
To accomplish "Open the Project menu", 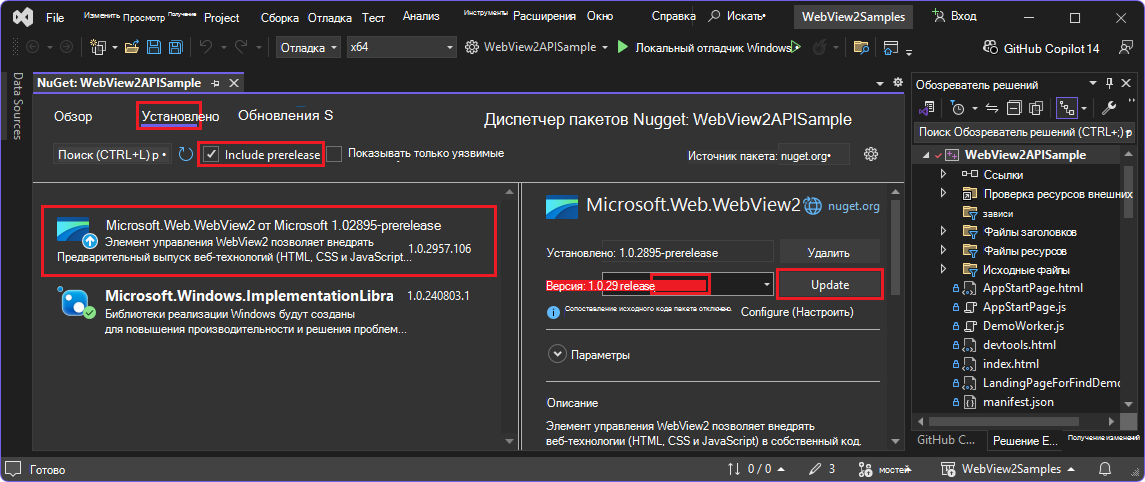I will [222, 17].
